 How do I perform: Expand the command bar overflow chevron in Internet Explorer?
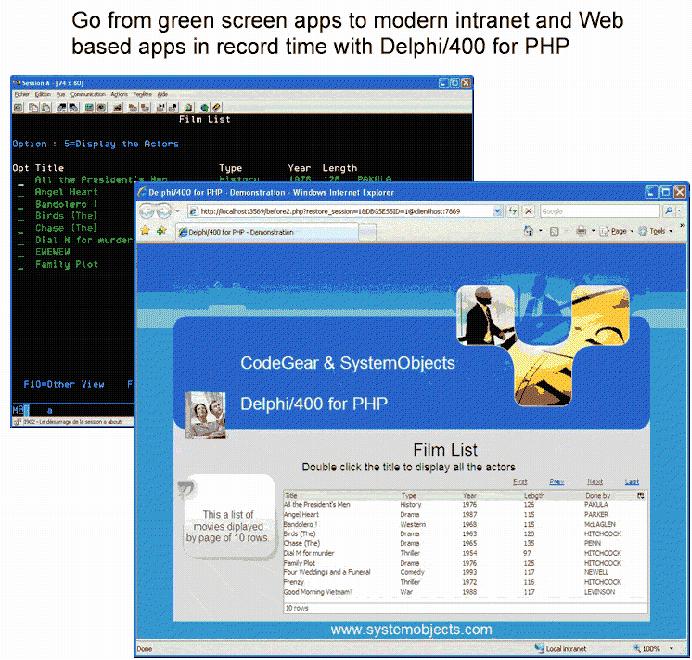682,226
